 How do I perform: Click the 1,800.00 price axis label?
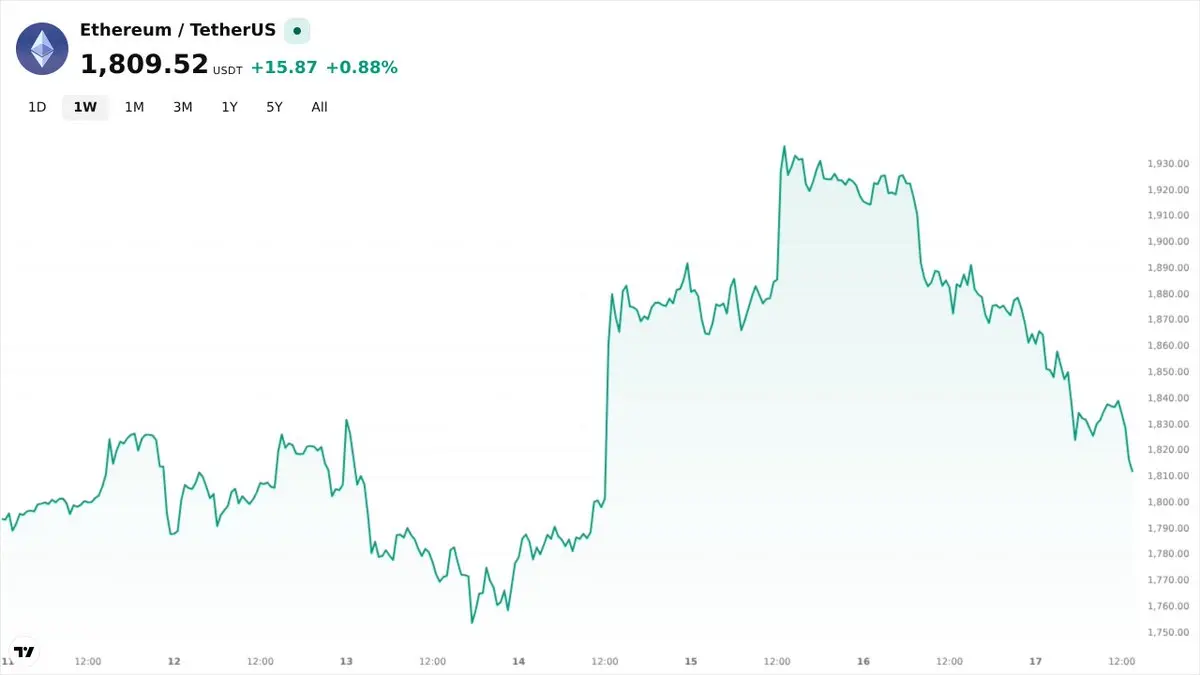[1168, 502]
